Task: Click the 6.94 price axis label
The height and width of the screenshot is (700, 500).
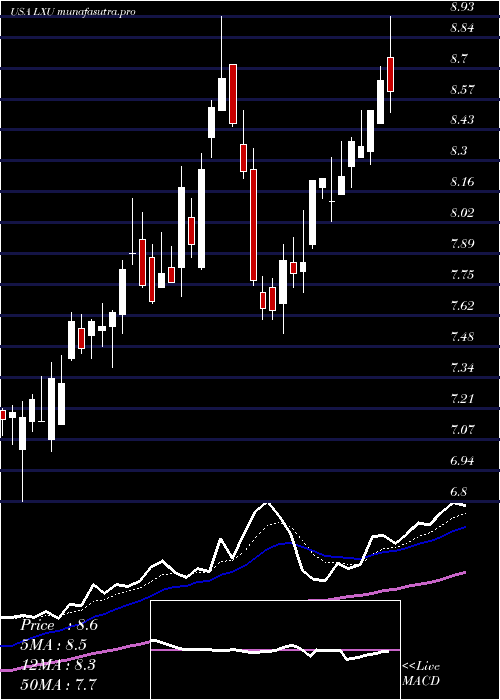Action: 462,461
